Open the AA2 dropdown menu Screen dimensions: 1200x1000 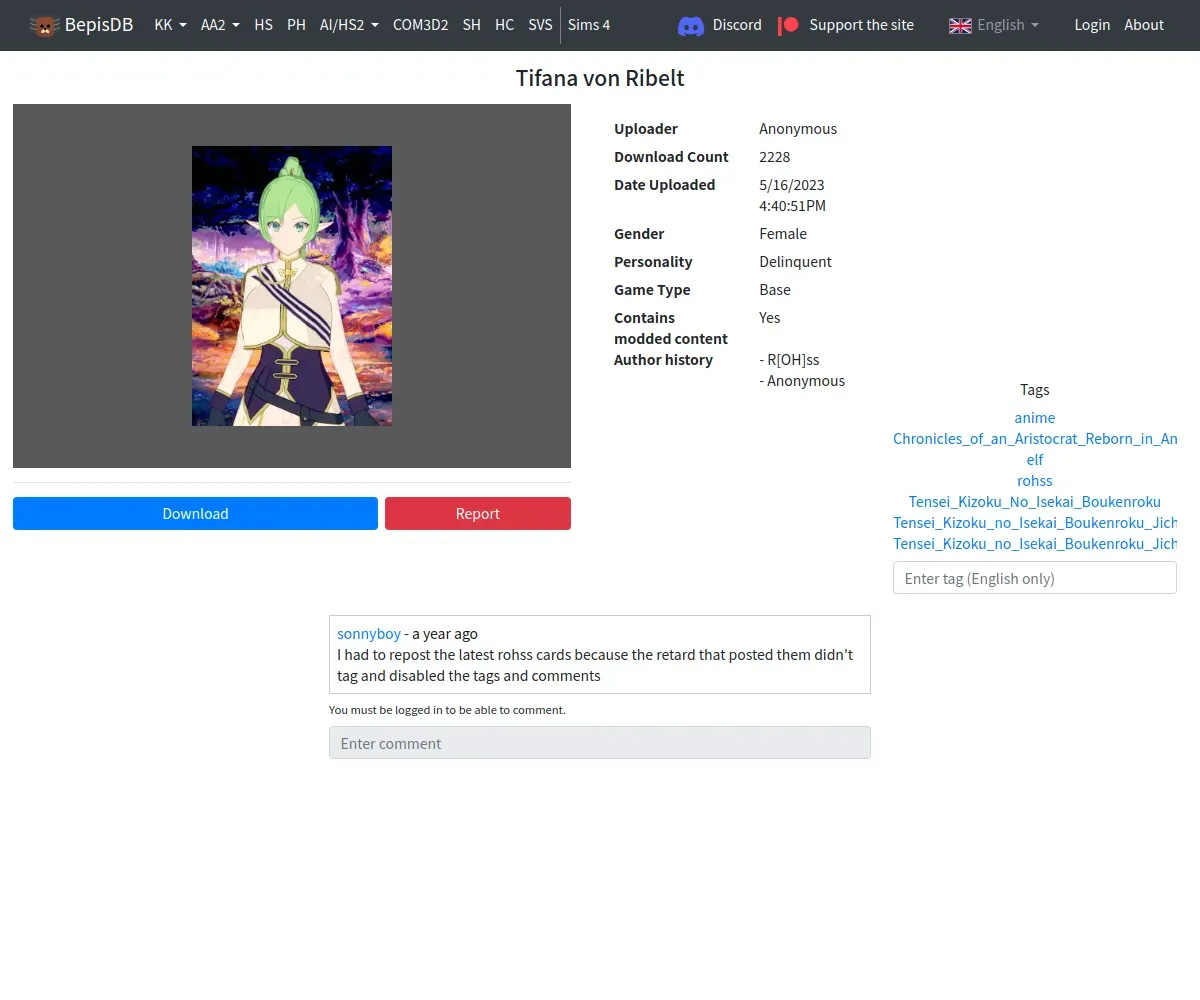click(x=220, y=25)
